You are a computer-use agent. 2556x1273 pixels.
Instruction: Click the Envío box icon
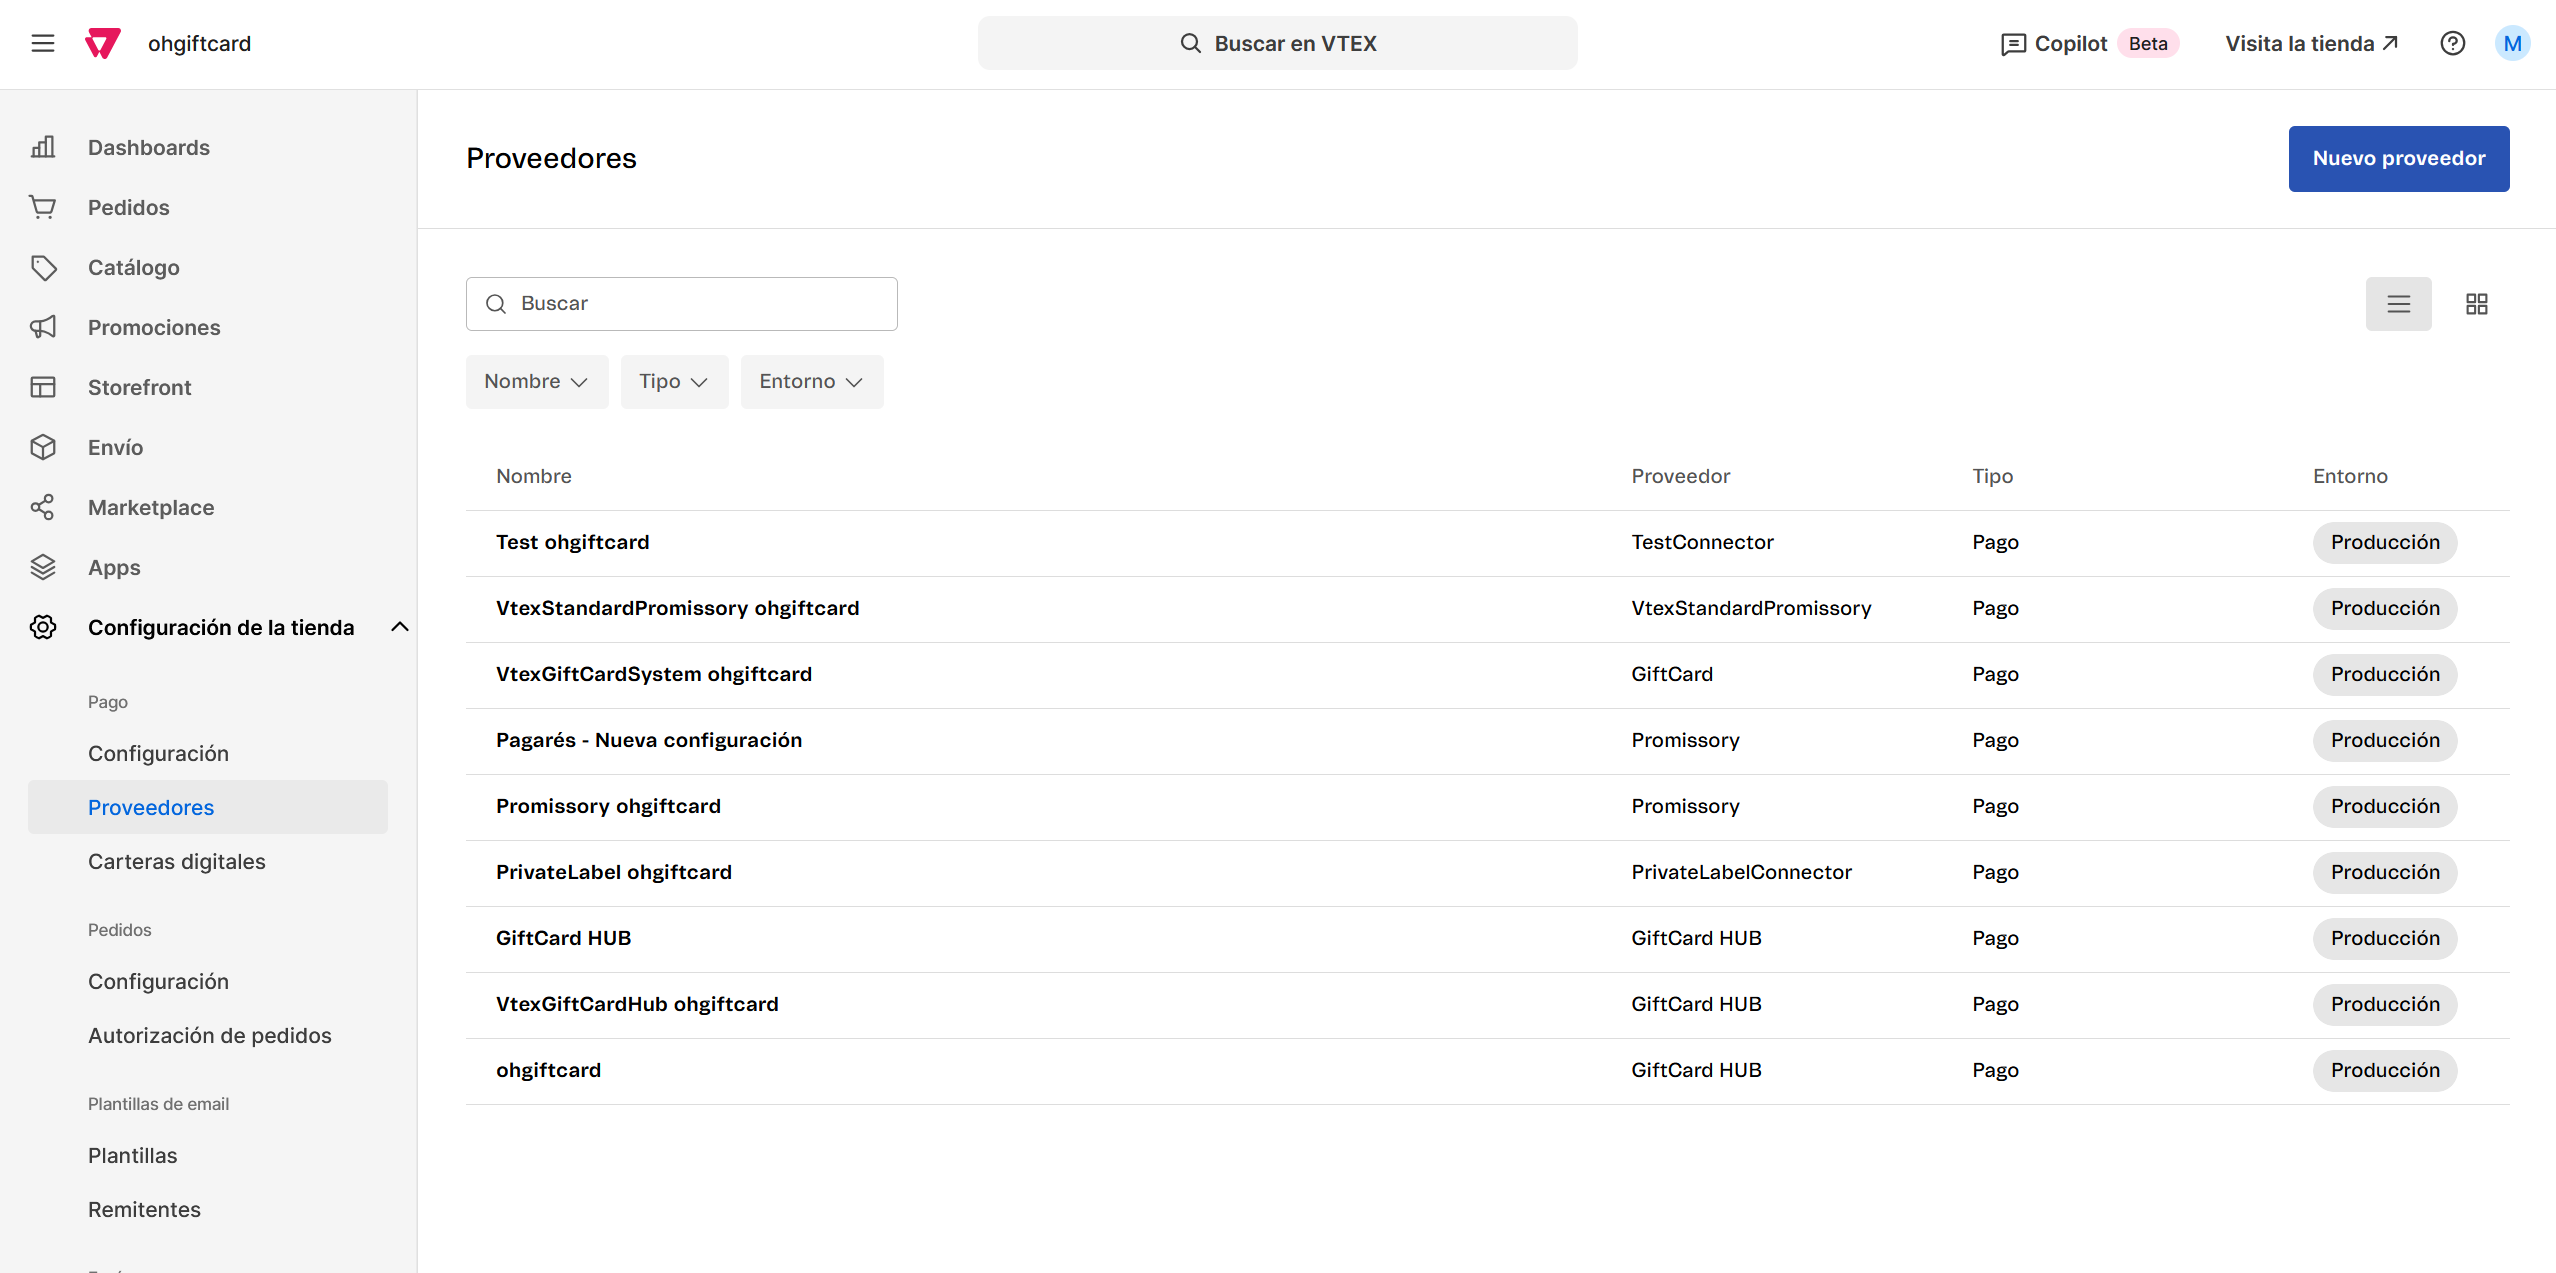point(43,447)
